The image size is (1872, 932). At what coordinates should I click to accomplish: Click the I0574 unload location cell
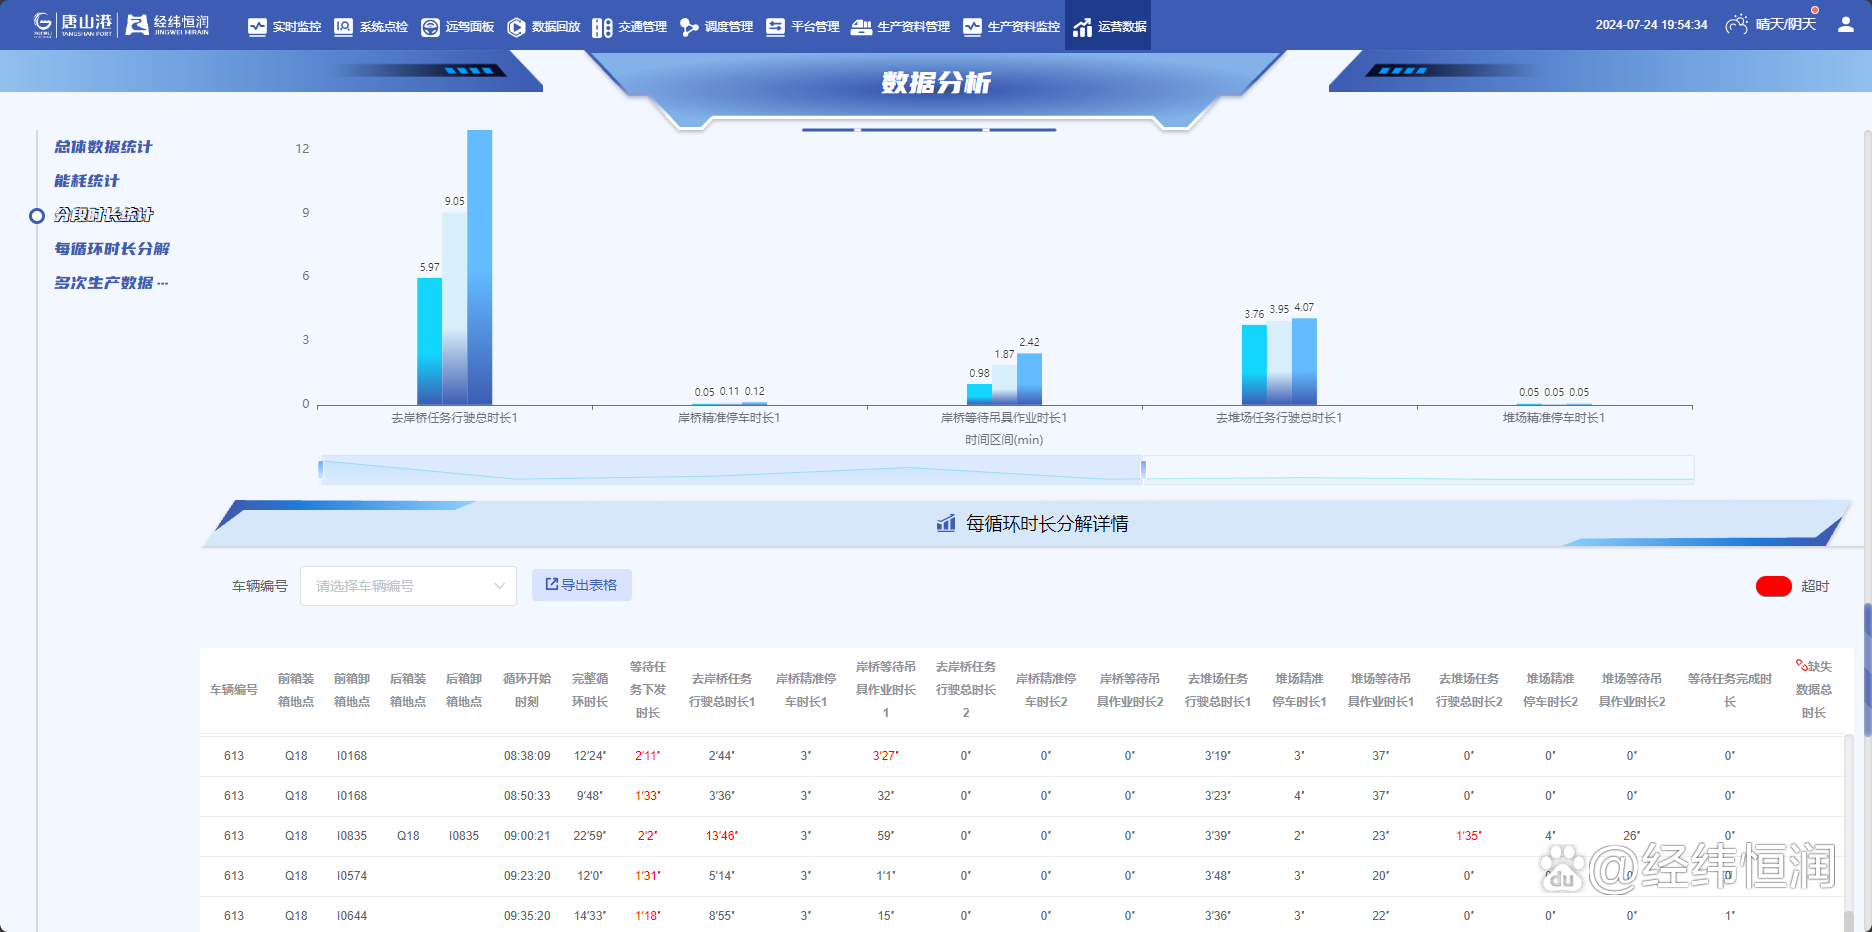[x=352, y=876]
